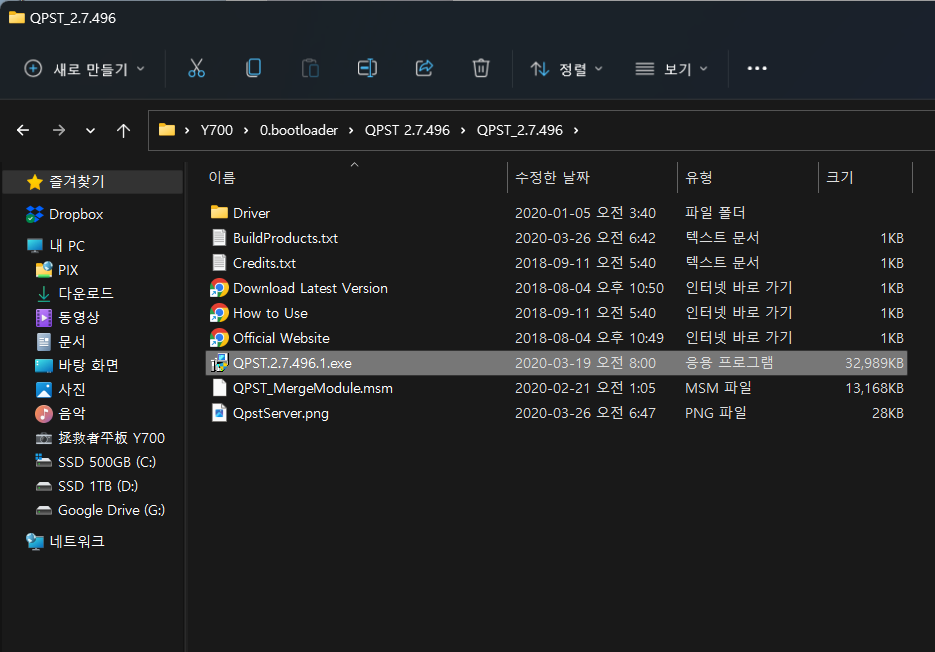Open the 정렬 sort dropdown
935x652 pixels.
pyautogui.click(x=566, y=69)
